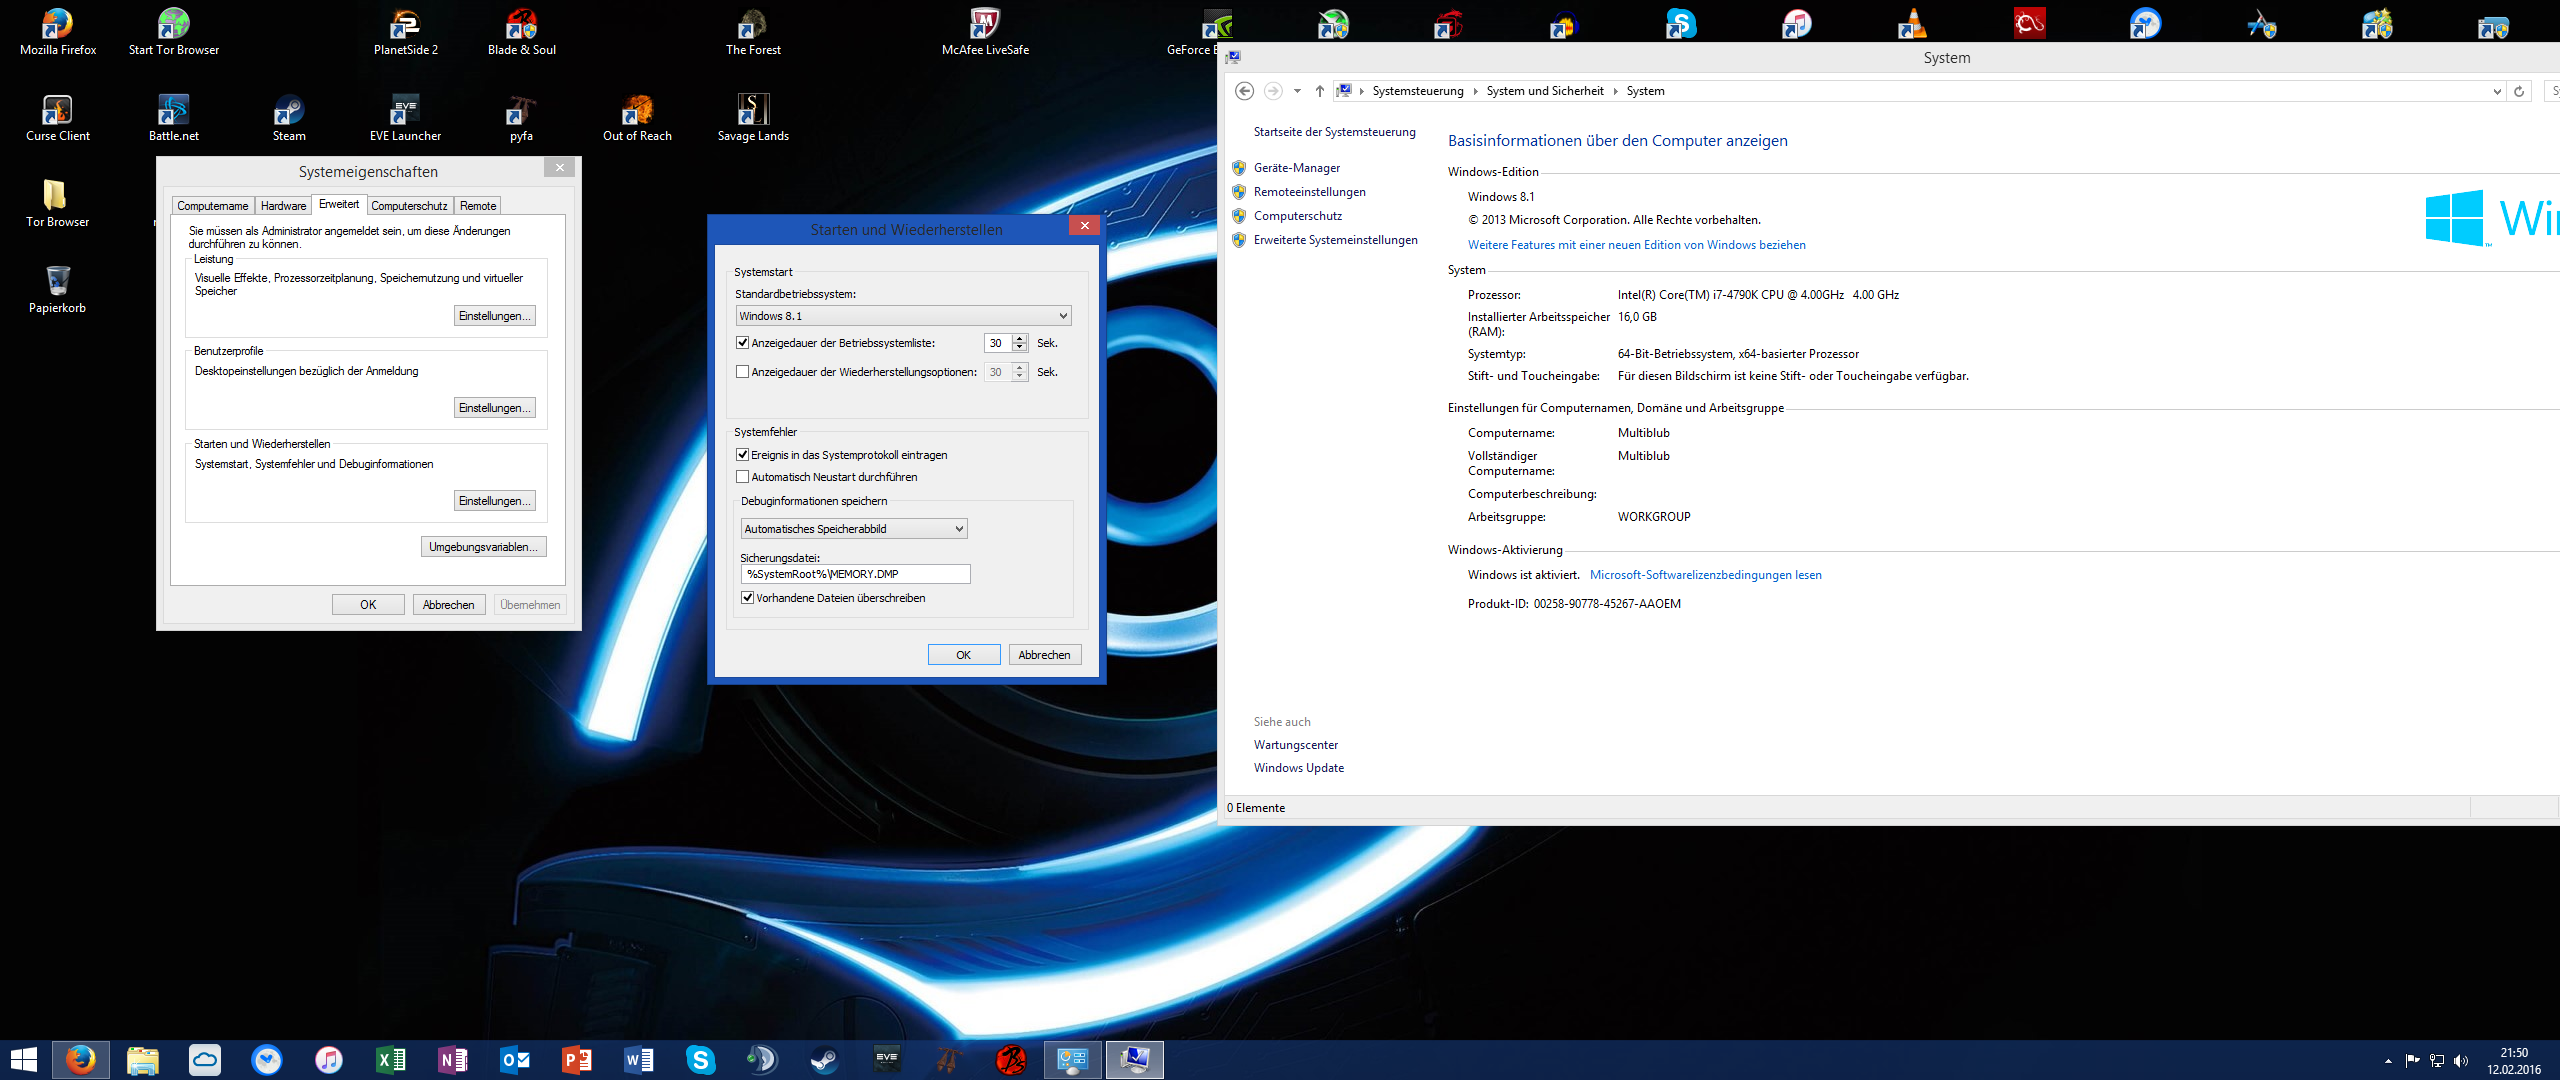Launch Excel from the taskbar

pyautogui.click(x=391, y=1060)
